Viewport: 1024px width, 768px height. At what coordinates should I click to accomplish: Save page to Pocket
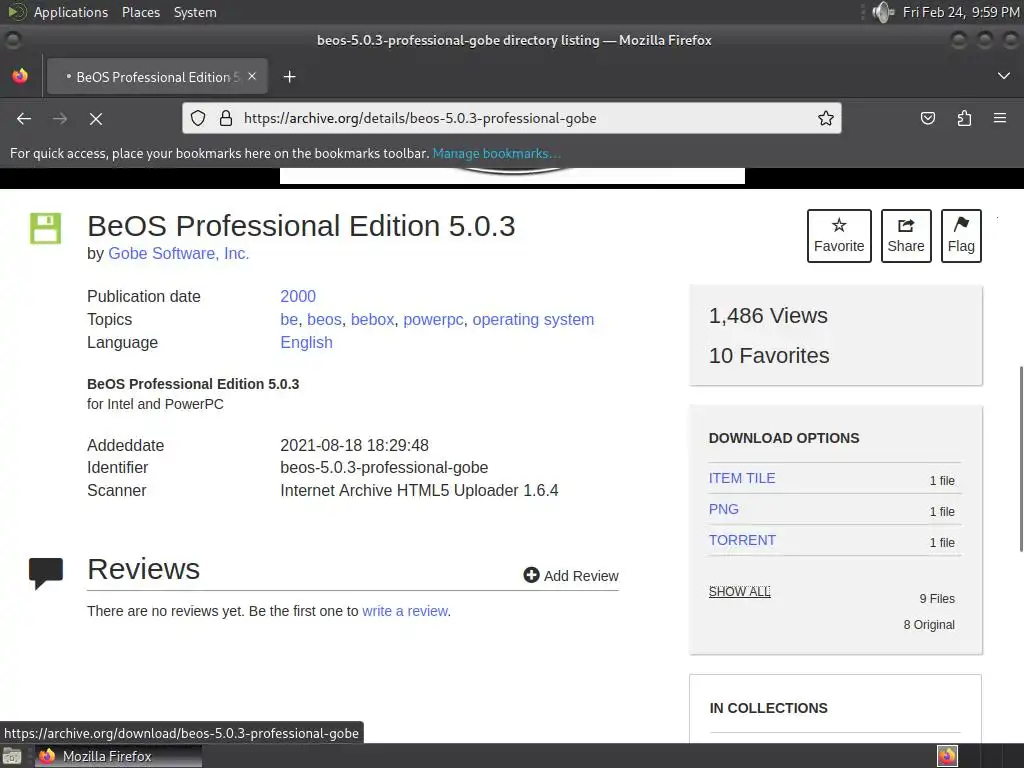point(927,118)
